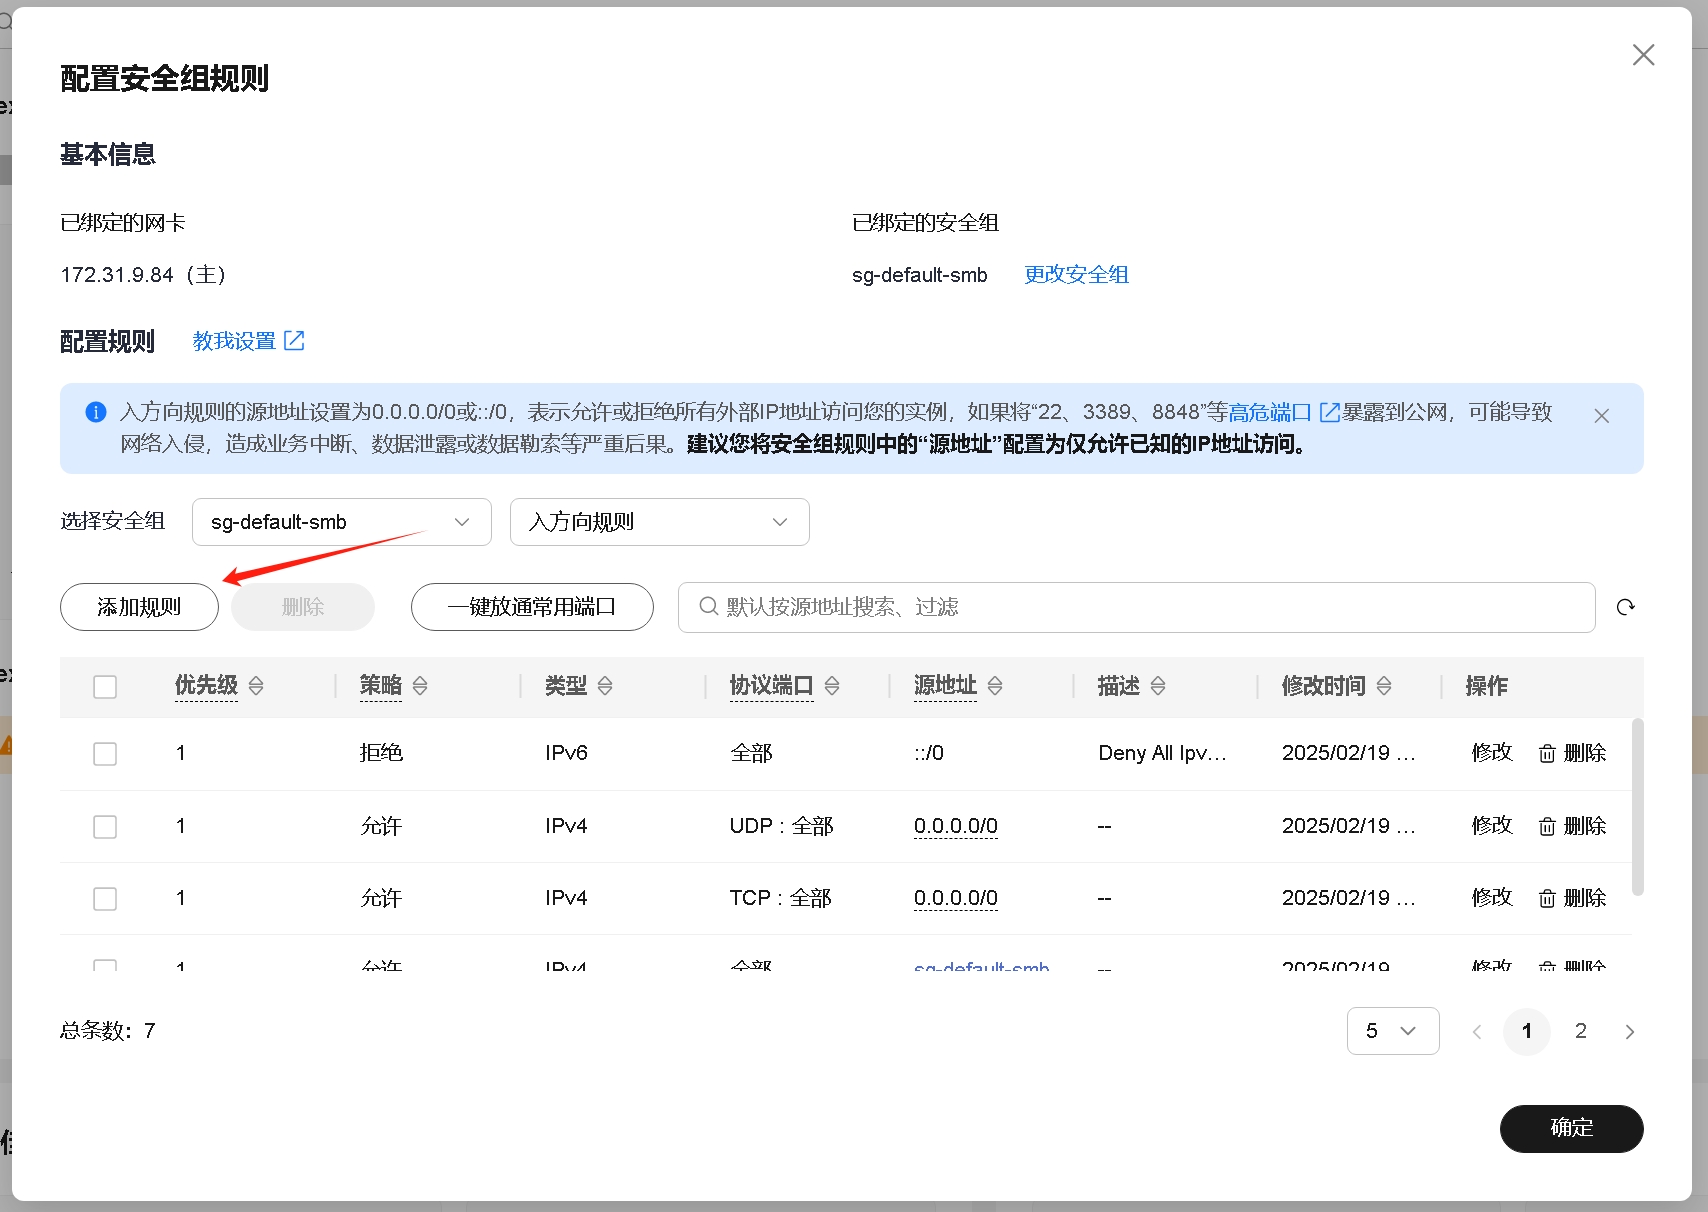The height and width of the screenshot is (1212, 1708).
Task: Go to page 2
Action: (1580, 1031)
